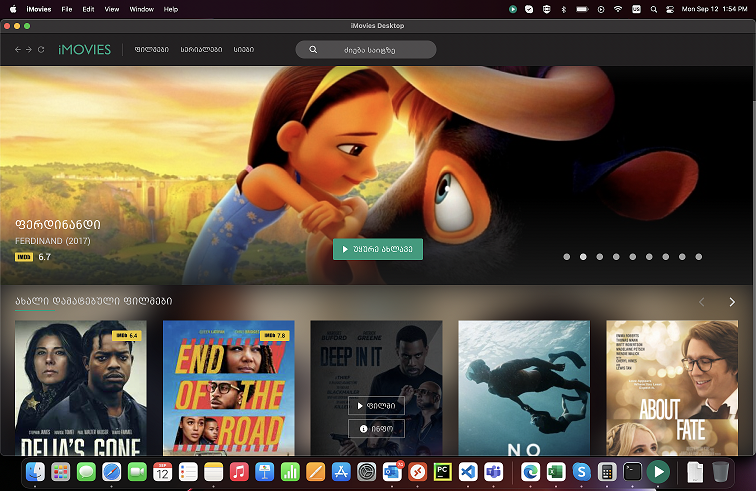This screenshot has height=491, width=756.
Task: Open Outlook from the dock
Action: (x=392, y=472)
